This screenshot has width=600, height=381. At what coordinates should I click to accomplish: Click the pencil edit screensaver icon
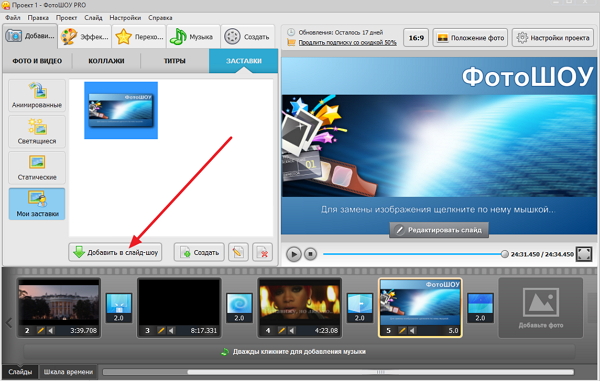(x=238, y=252)
